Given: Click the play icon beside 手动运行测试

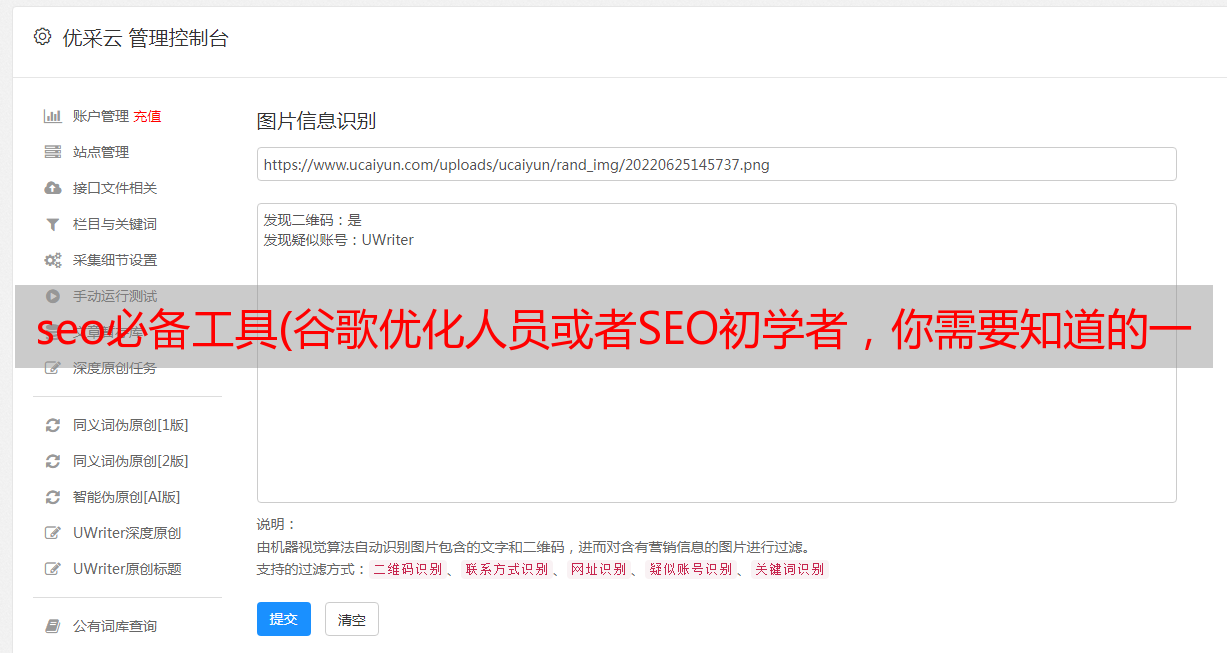Looking at the screenshot, I should click(x=53, y=296).
